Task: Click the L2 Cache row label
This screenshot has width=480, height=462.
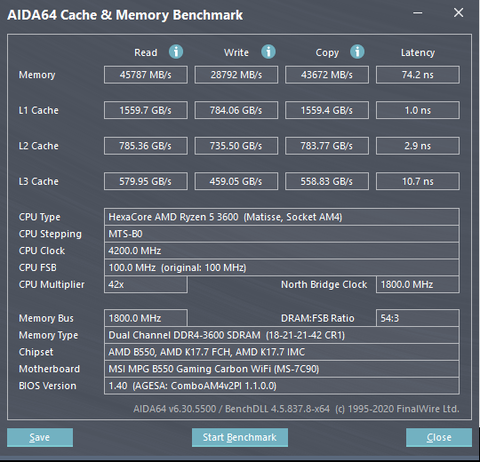Action: coord(39,146)
